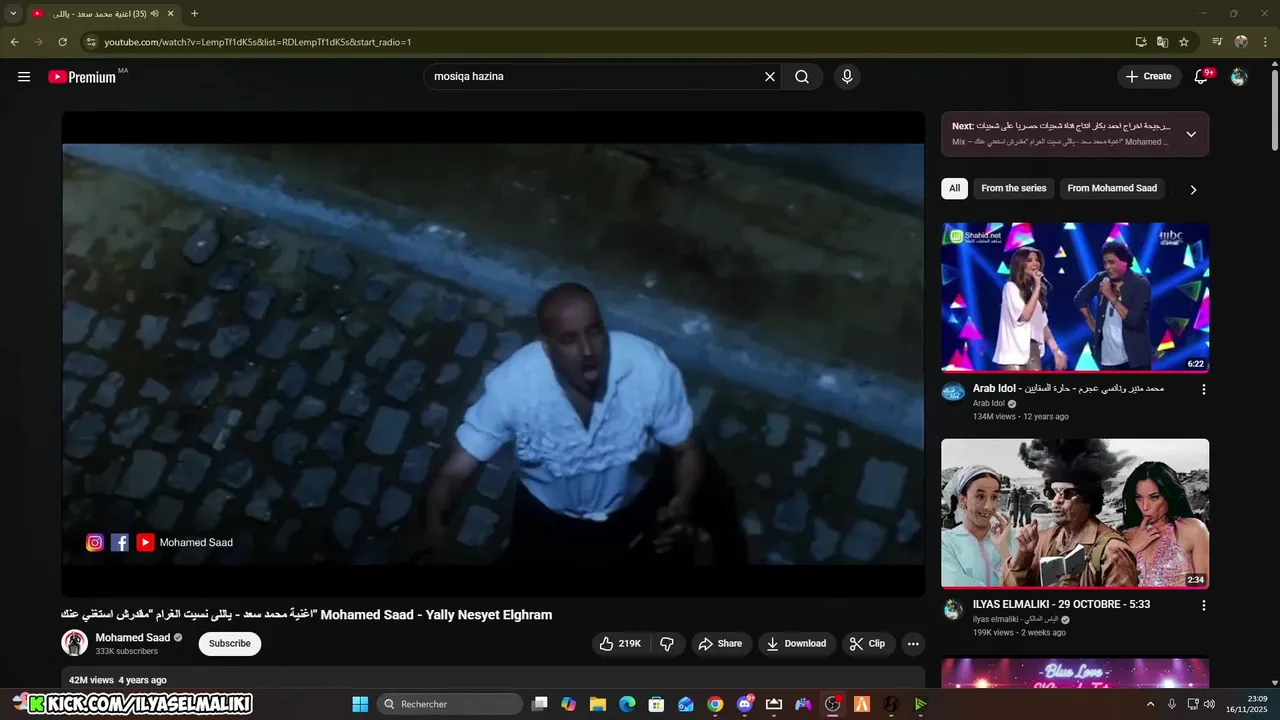Reload the page in browser
This screenshot has width=1280, height=720.
[x=62, y=42]
